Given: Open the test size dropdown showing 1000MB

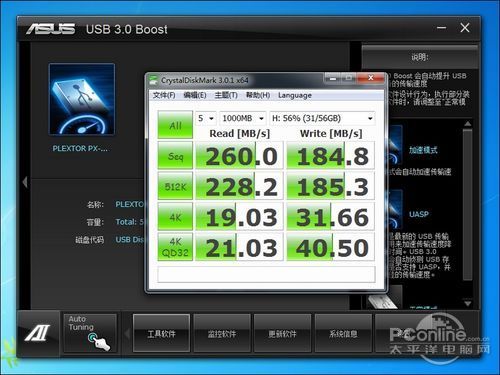Looking at the screenshot, I should point(243,118).
